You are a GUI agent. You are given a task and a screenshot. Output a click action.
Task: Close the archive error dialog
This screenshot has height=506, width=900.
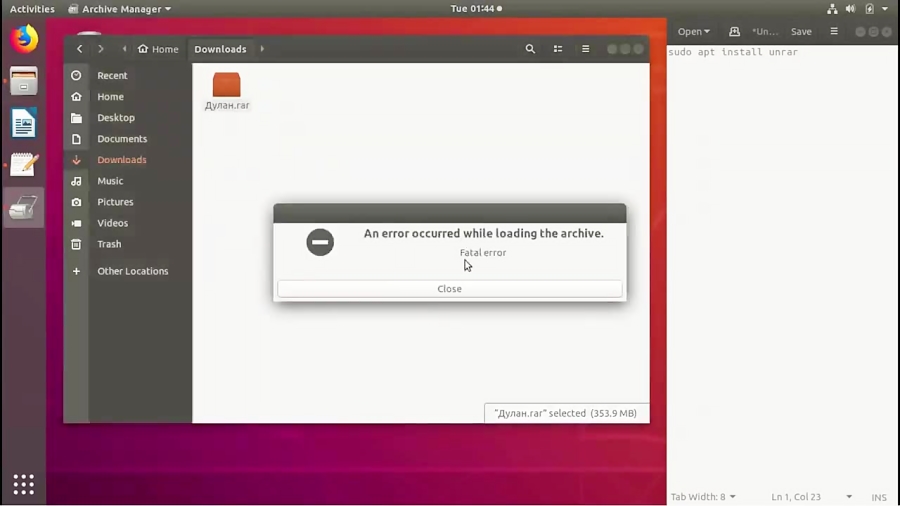(449, 289)
